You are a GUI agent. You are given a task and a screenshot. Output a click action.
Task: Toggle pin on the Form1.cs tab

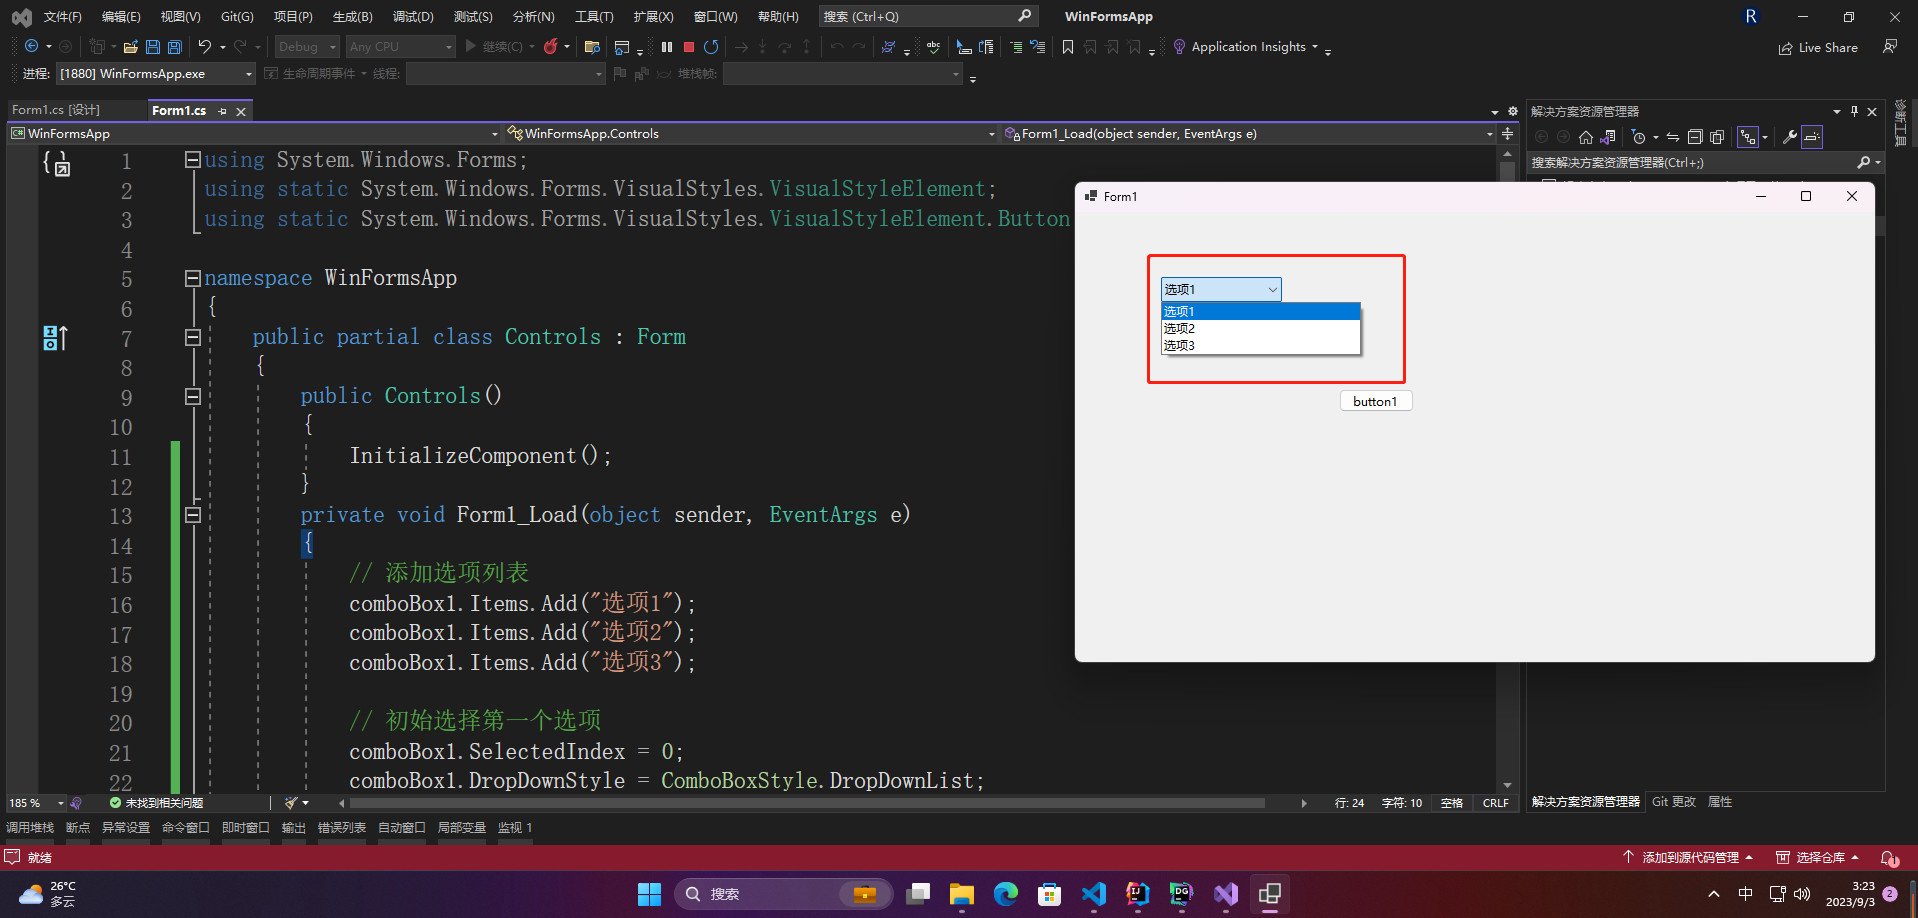[222, 111]
